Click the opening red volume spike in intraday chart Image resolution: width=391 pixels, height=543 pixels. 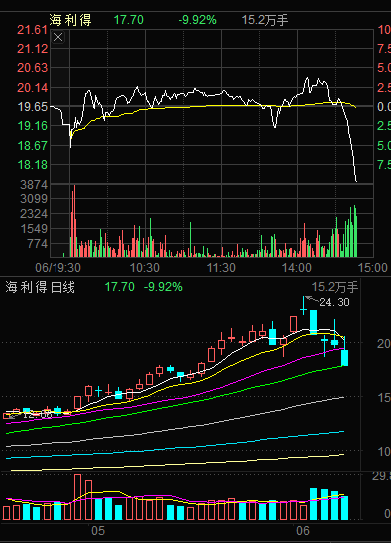(x=73, y=221)
